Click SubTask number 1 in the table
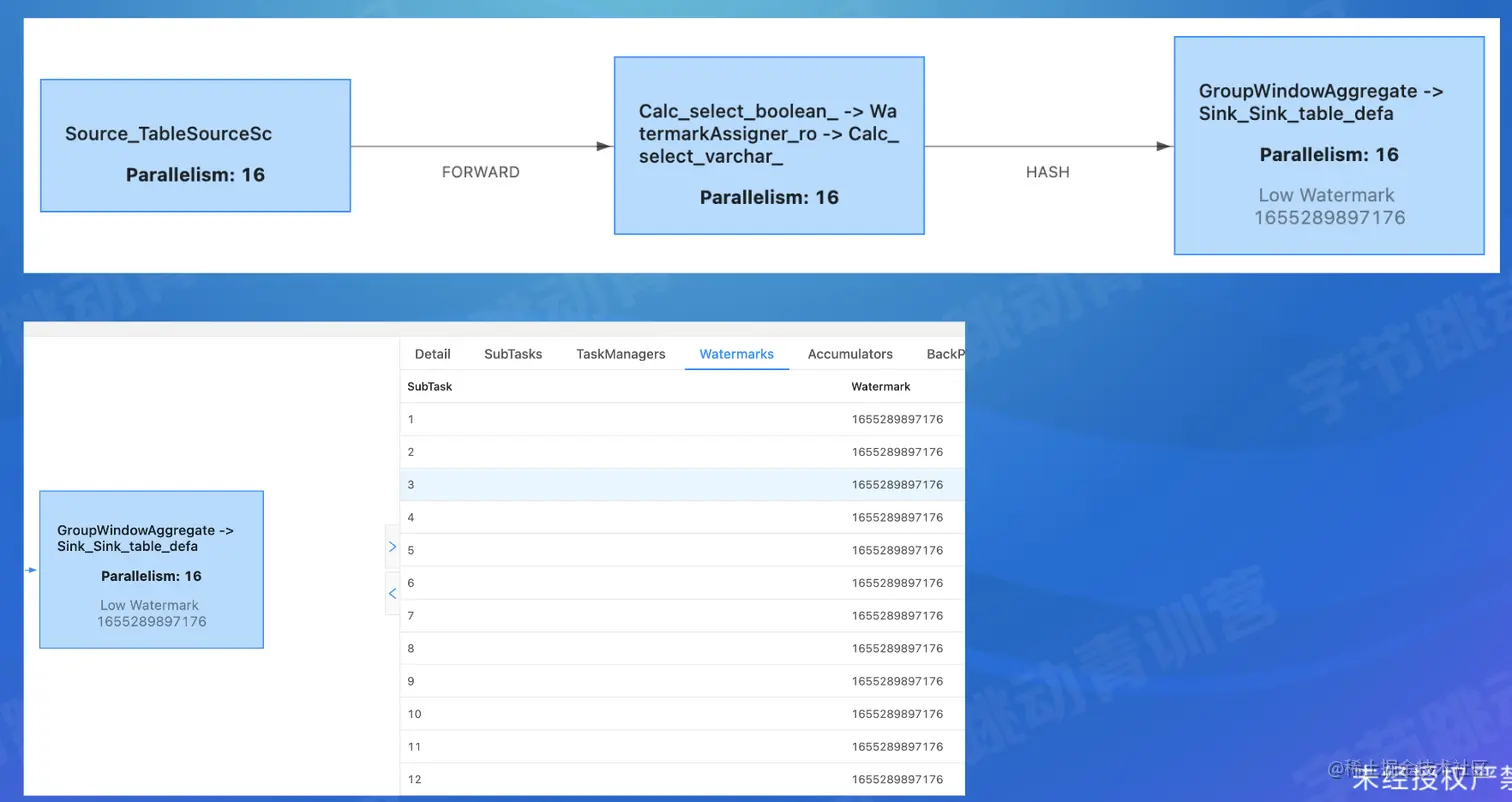Image resolution: width=1512 pixels, height=802 pixels. [411, 419]
